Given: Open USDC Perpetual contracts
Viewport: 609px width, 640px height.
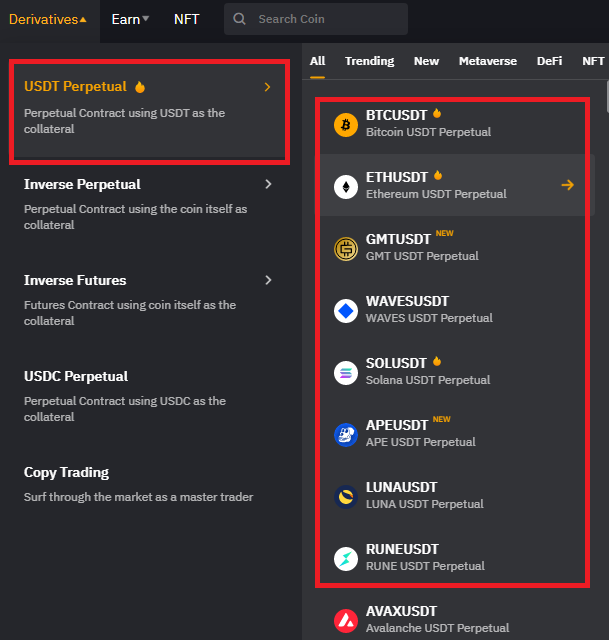Looking at the screenshot, I should tap(76, 376).
